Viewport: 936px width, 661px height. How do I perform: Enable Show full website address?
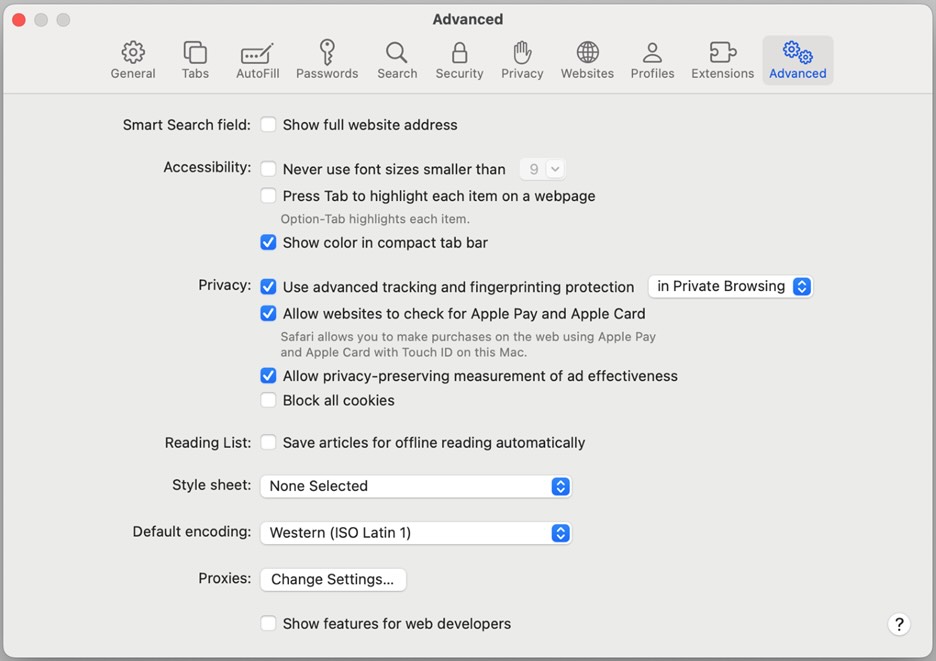[268, 124]
